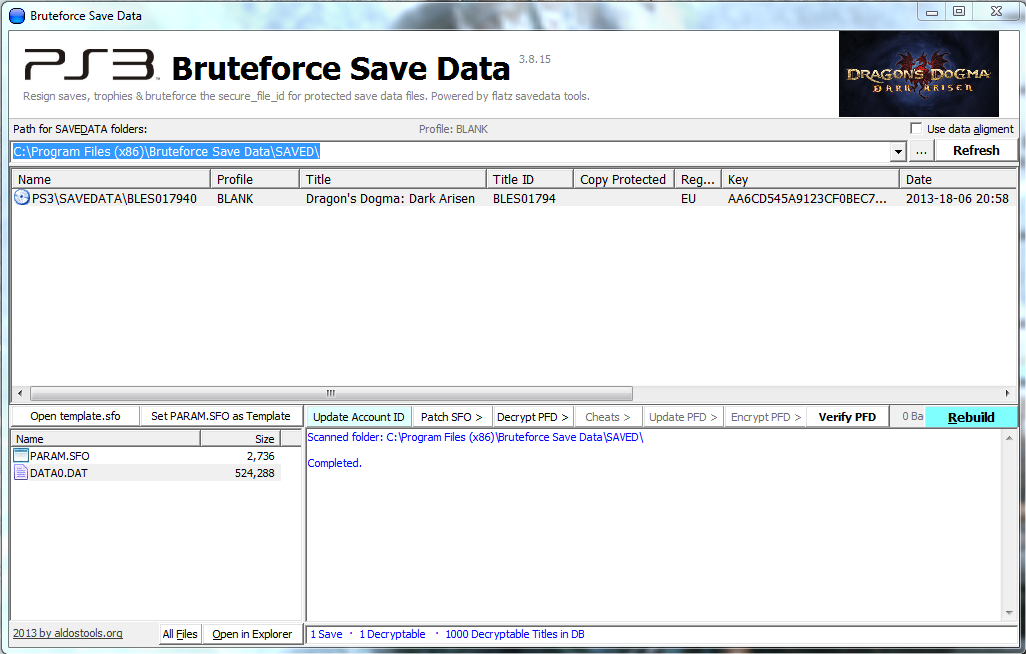
Task: Click the AA6CD545A9123CF0BEC7... key cell
Action: click(x=807, y=198)
